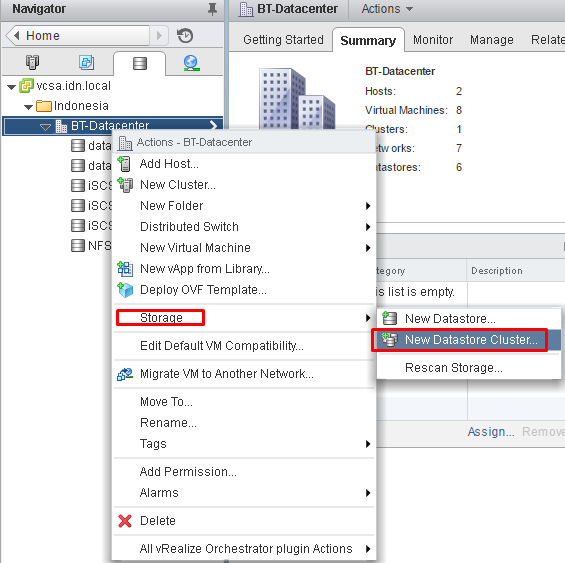Click the datacenter icon in the title header

pyautogui.click(x=246, y=9)
